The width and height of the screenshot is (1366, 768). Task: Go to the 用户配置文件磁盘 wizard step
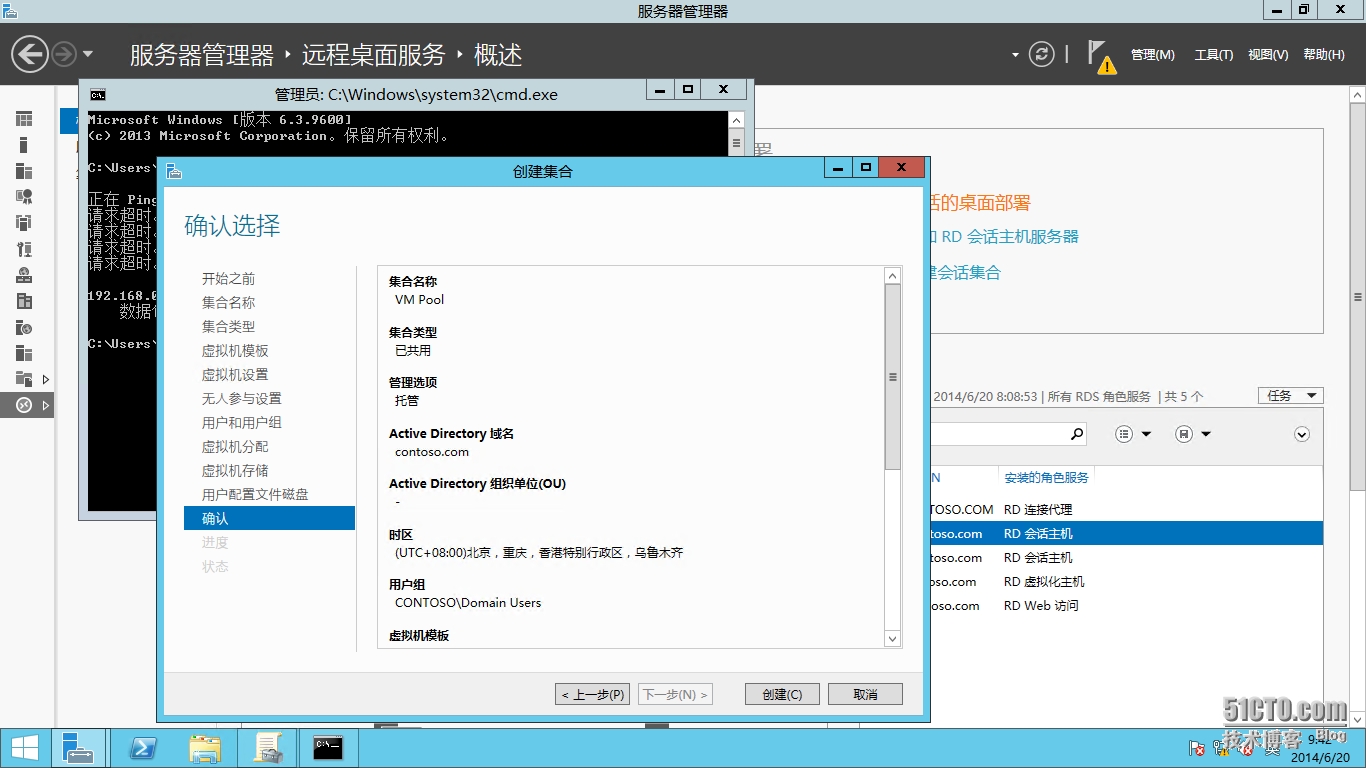[x=255, y=495]
